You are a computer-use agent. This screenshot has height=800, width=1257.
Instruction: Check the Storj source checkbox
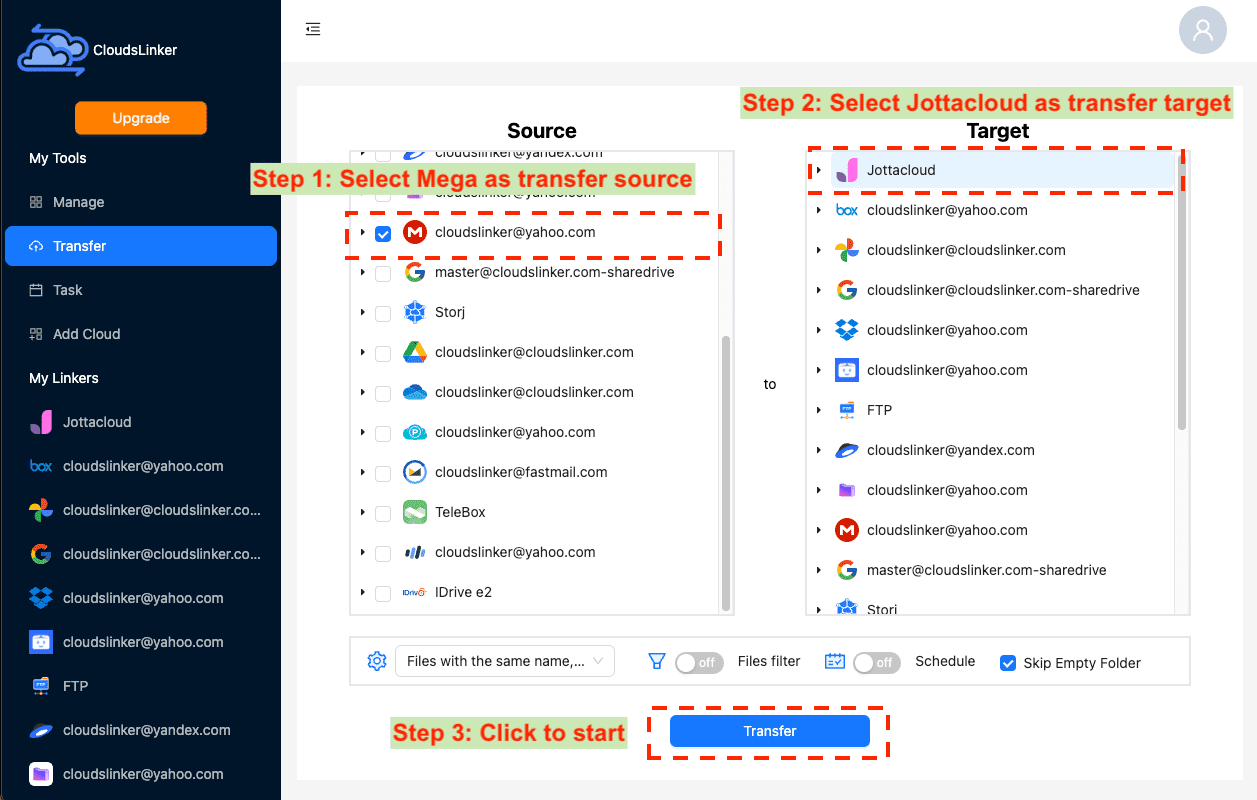383,313
